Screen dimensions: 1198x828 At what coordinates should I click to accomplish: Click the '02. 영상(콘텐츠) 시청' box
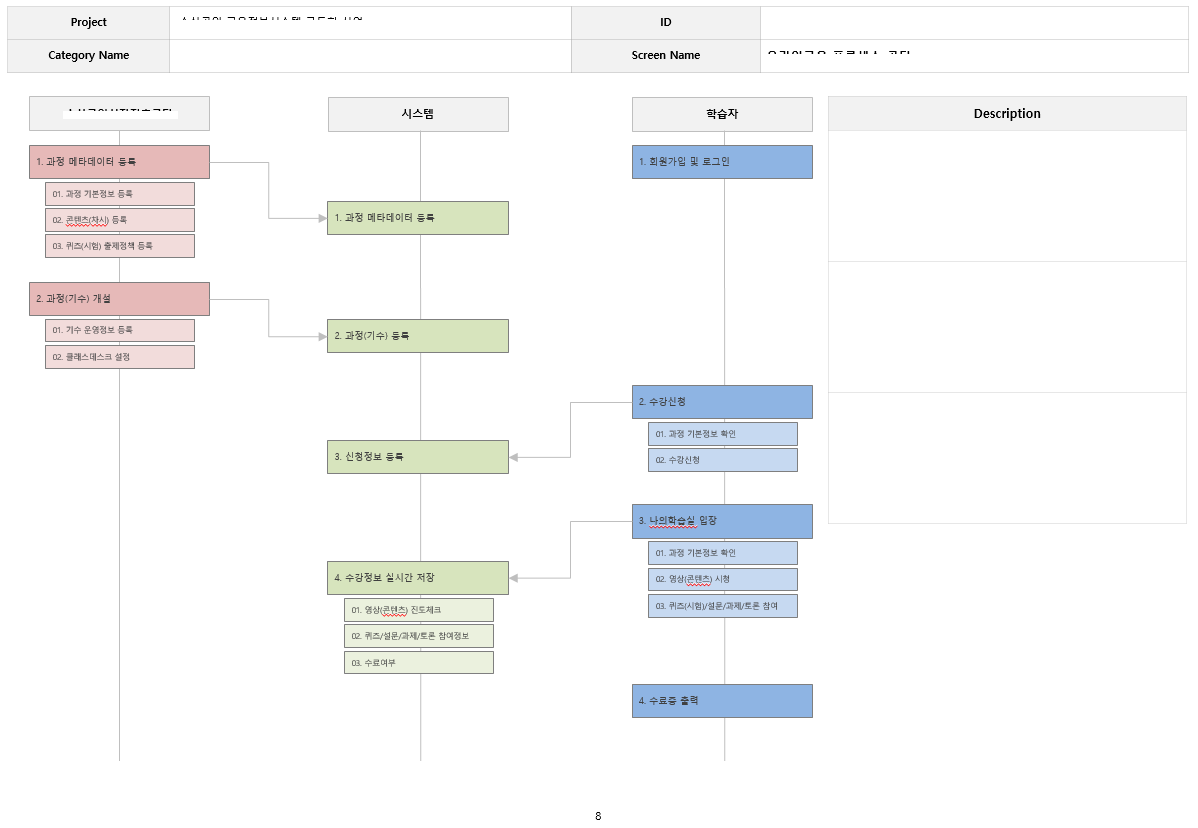pos(723,579)
